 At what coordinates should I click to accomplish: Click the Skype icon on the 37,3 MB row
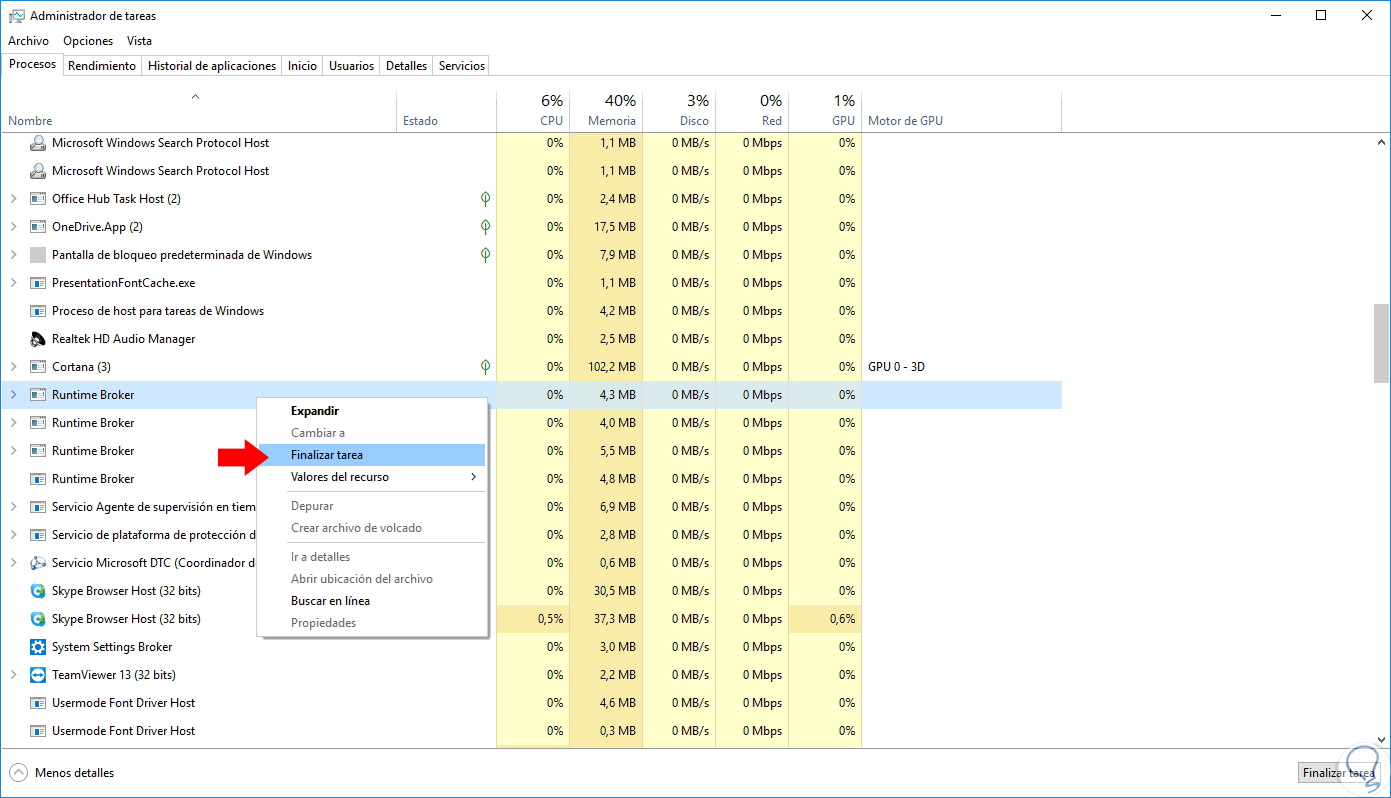click(x=38, y=619)
